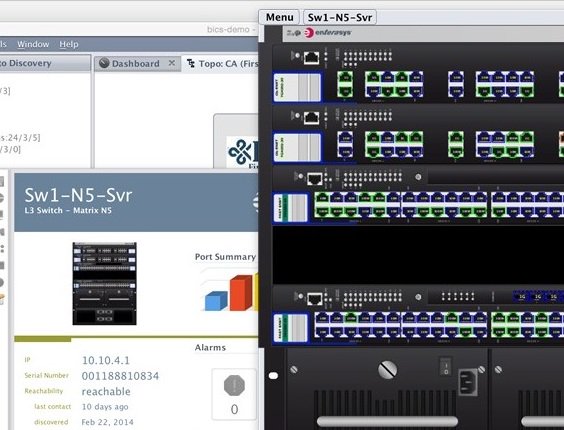The image size is (564, 430).
Task: Click the gray alarm icon showing 0
Action: (x=234, y=385)
